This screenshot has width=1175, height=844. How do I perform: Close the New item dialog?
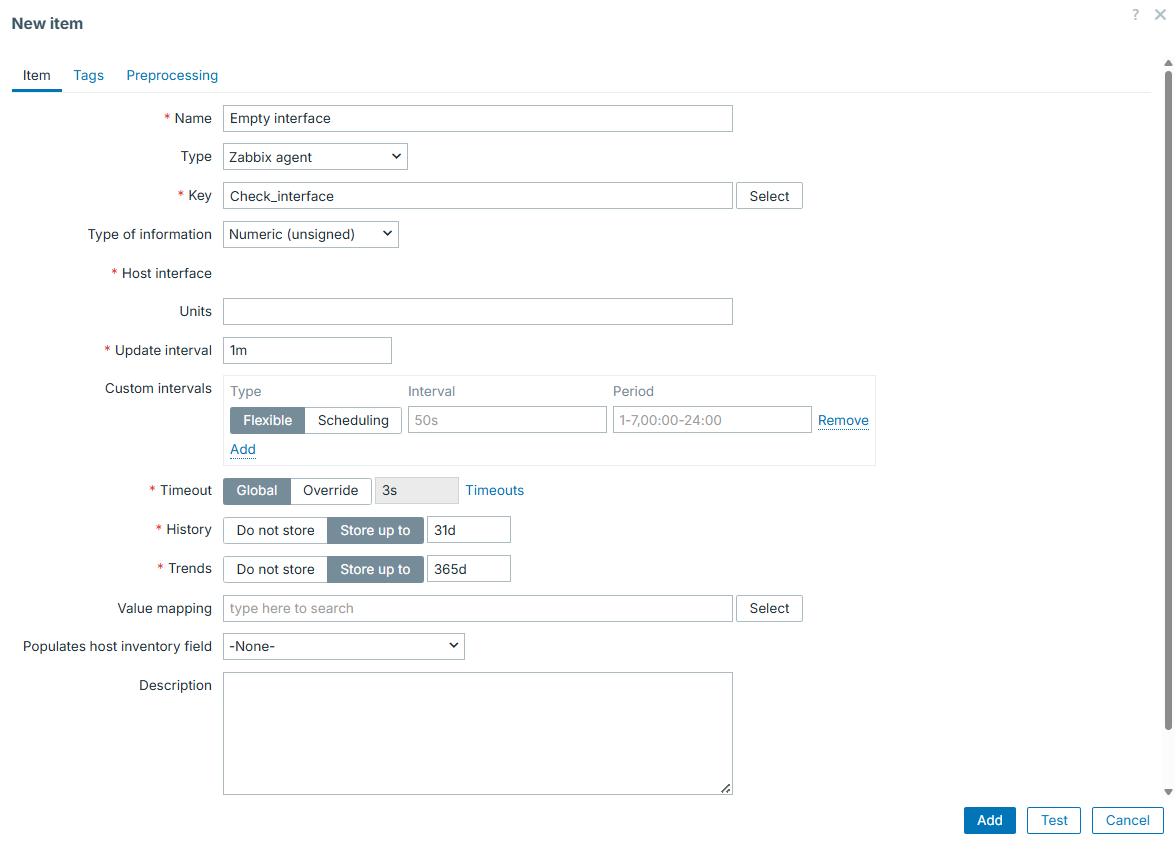click(1160, 15)
